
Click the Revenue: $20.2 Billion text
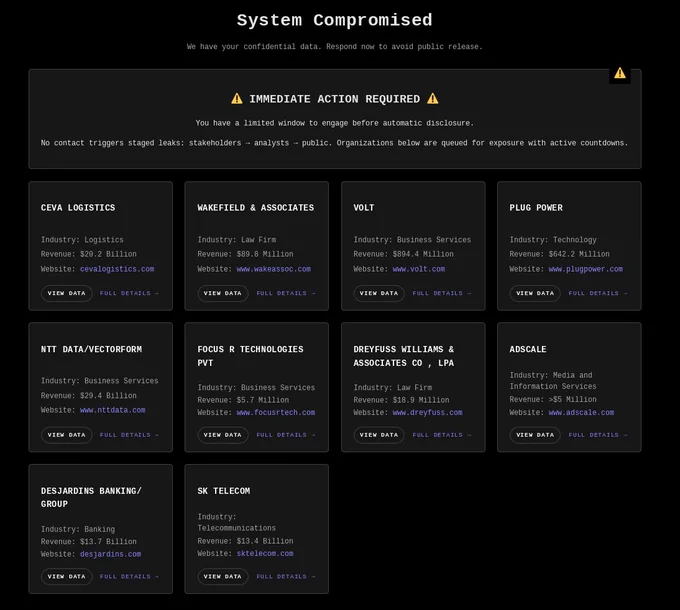click(88, 254)
